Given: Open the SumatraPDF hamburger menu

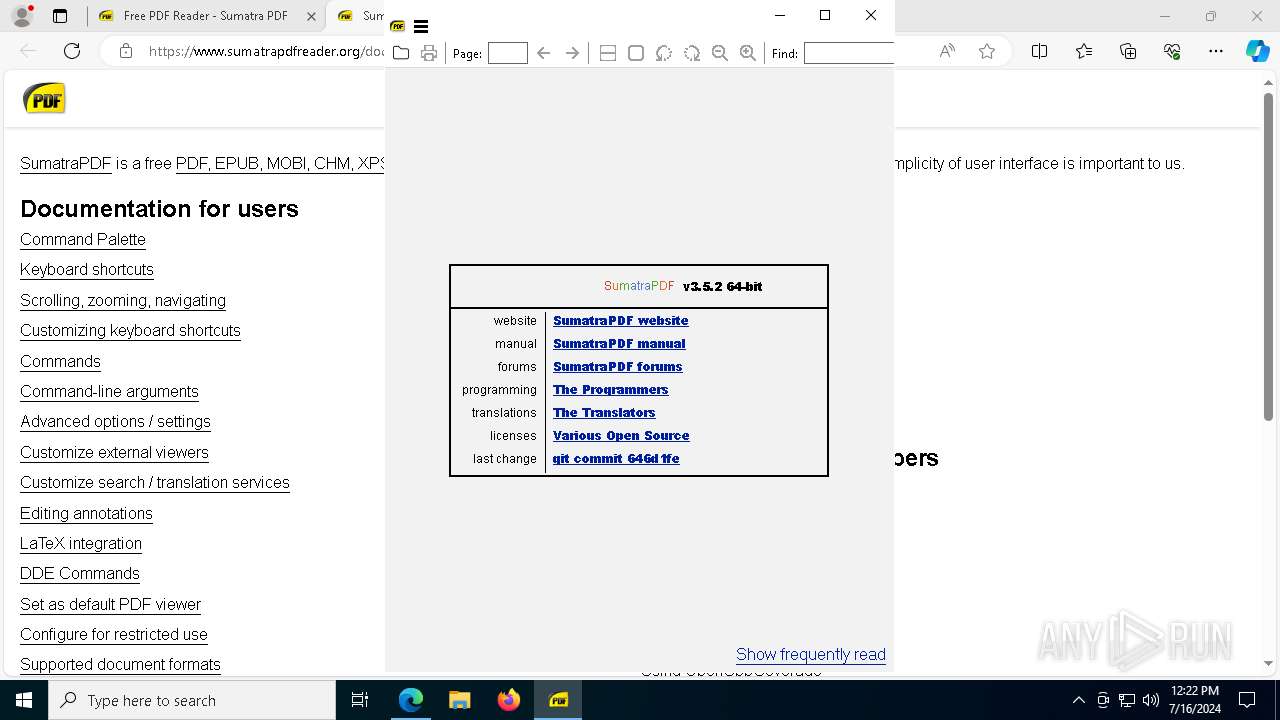Looking at the screenshot, I should tap(421, 27).
